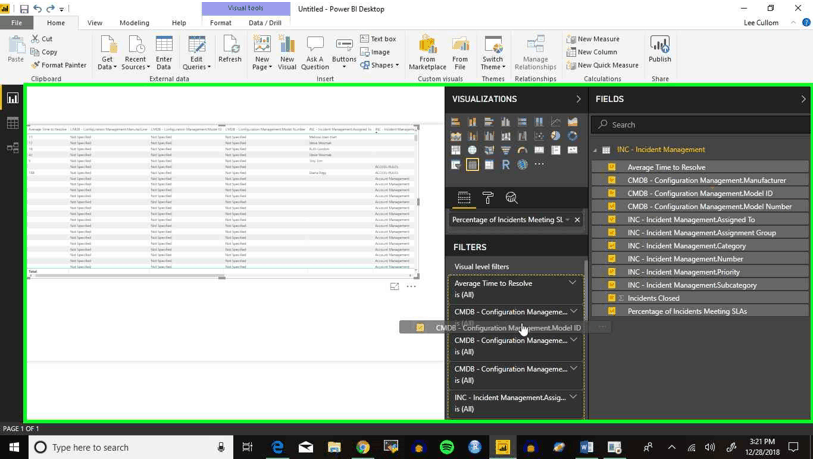
Task: Insert a Text box
Action: coord(378,39)
